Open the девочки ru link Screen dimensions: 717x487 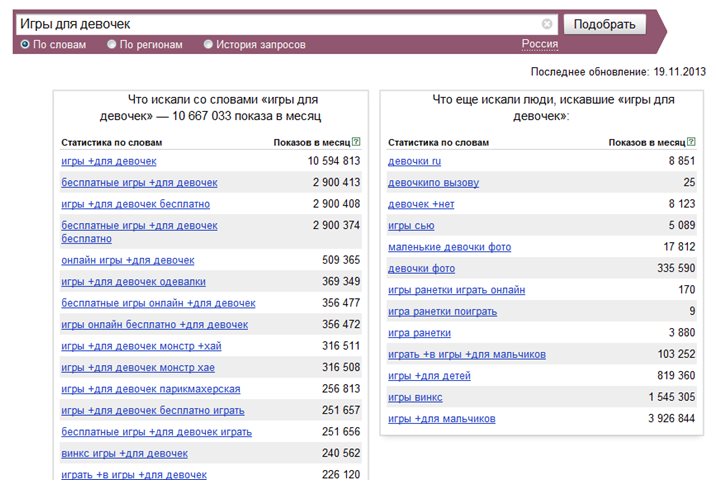[x=414, y=161]
